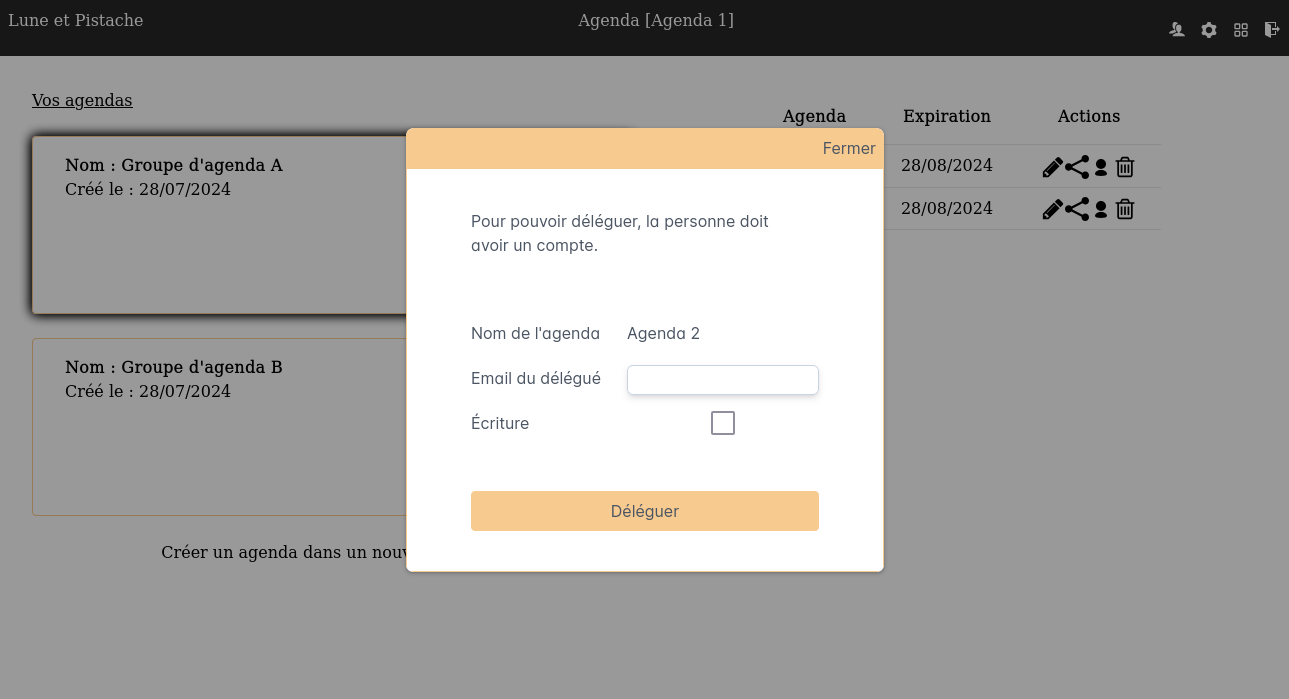This screenshot has width=1289, height=699.
Task: Click the delegate person icon in first row
Action: point(1101,167)
